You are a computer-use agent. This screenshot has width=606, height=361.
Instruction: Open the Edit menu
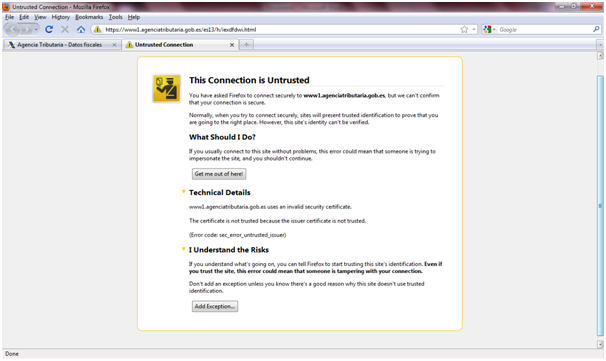click(x=24, y=17)
